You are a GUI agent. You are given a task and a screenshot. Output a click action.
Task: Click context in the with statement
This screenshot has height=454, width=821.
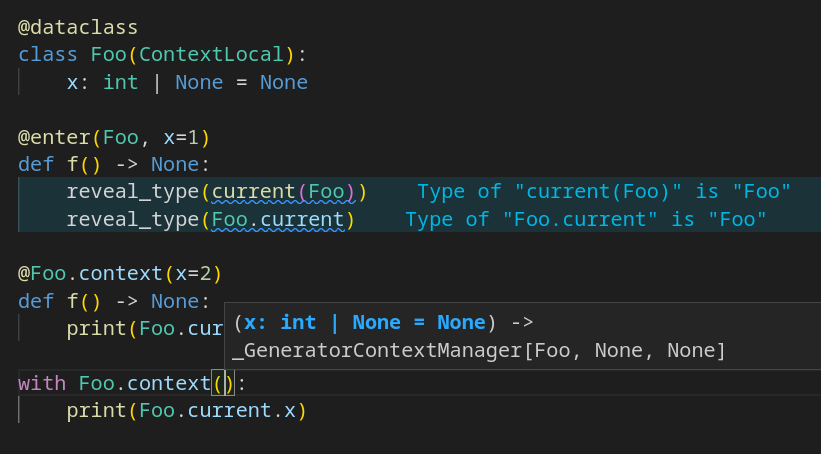pos(169,382)
